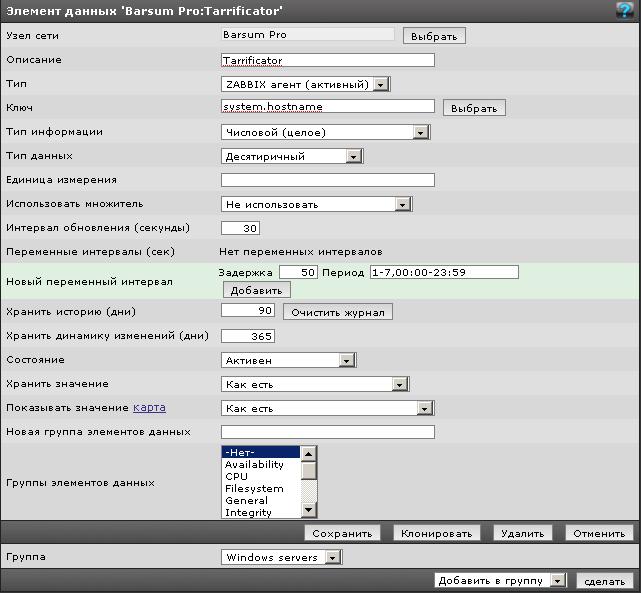
Task: Open the Группа Windows servers dropdown
Action: point(281,558)
